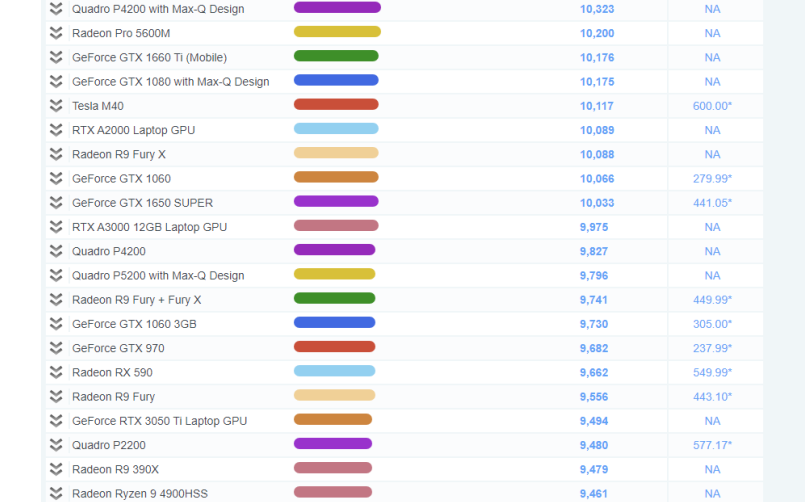Click the GeForce GTX 1060 orange bar
Image resolution: width=805 pixels, height=502 pixels.
336,177
